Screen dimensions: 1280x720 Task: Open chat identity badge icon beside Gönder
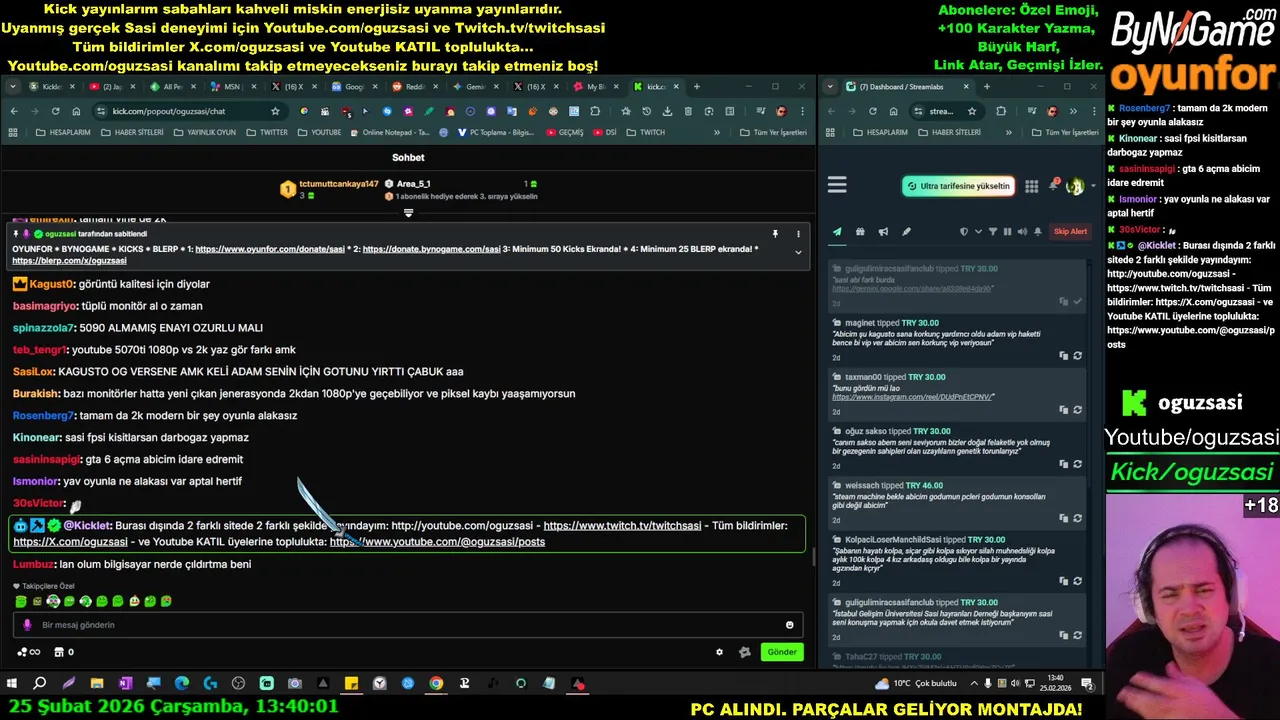click(744, 652)
